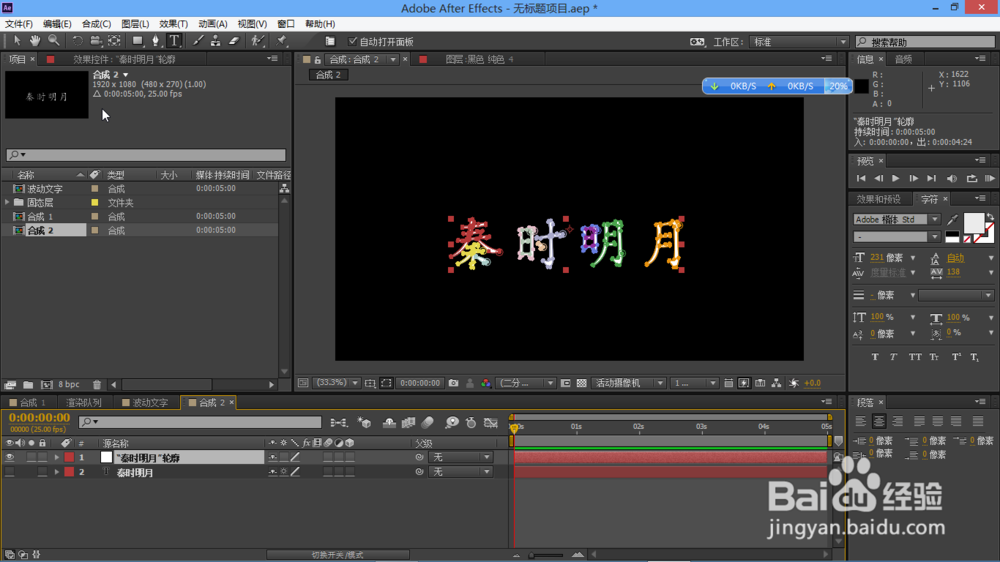1000x562 pixels.
Task: Select the Clone Stamp tool
Action: [216, 41]
